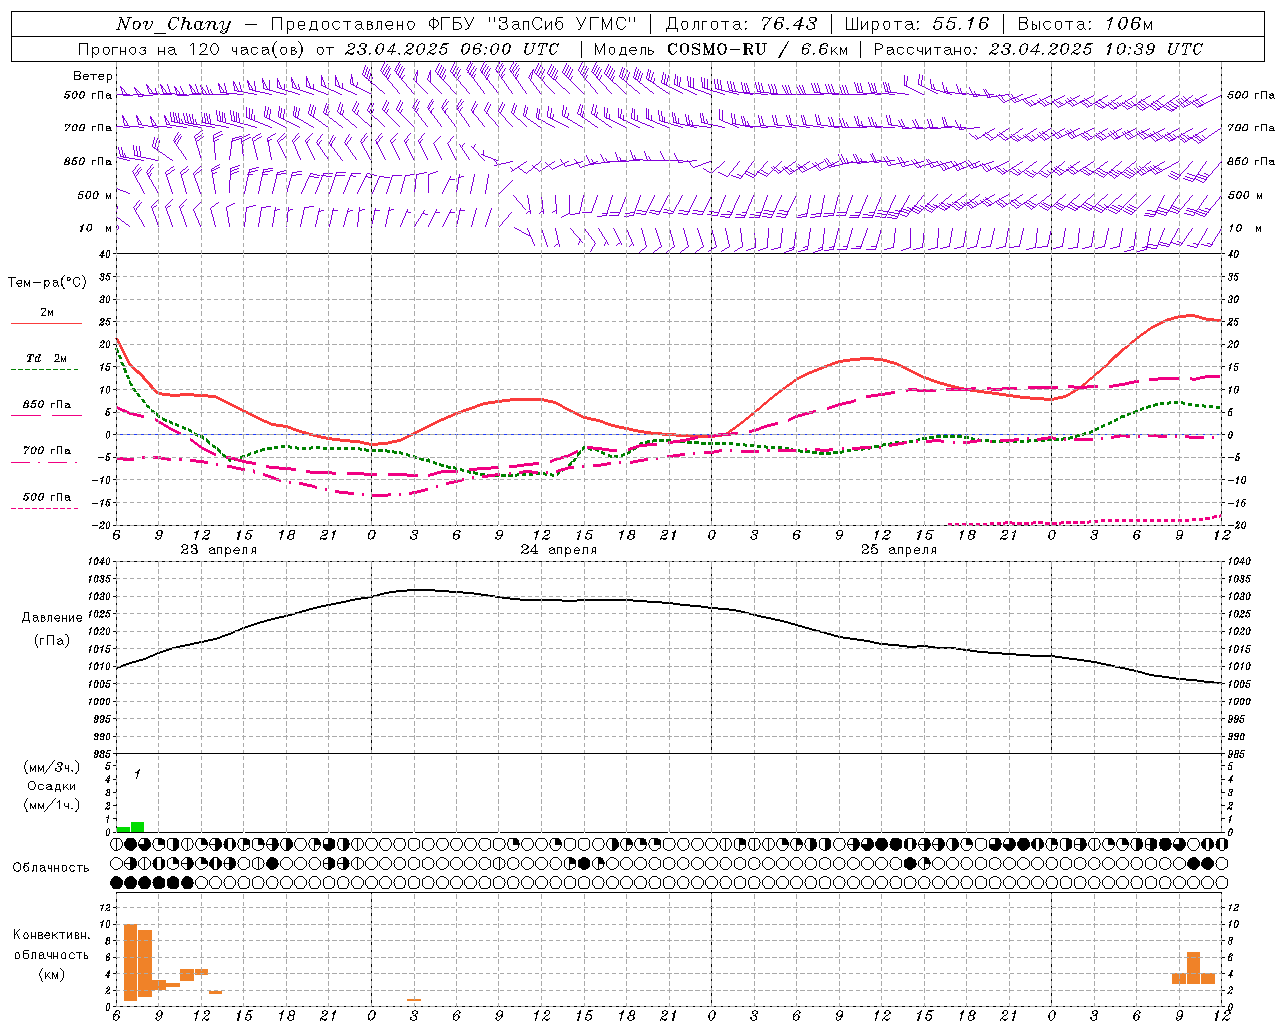Click the left 700 гПа wind level label
This screenshot has height=1024, width=1280.
[x=89, y=128]
